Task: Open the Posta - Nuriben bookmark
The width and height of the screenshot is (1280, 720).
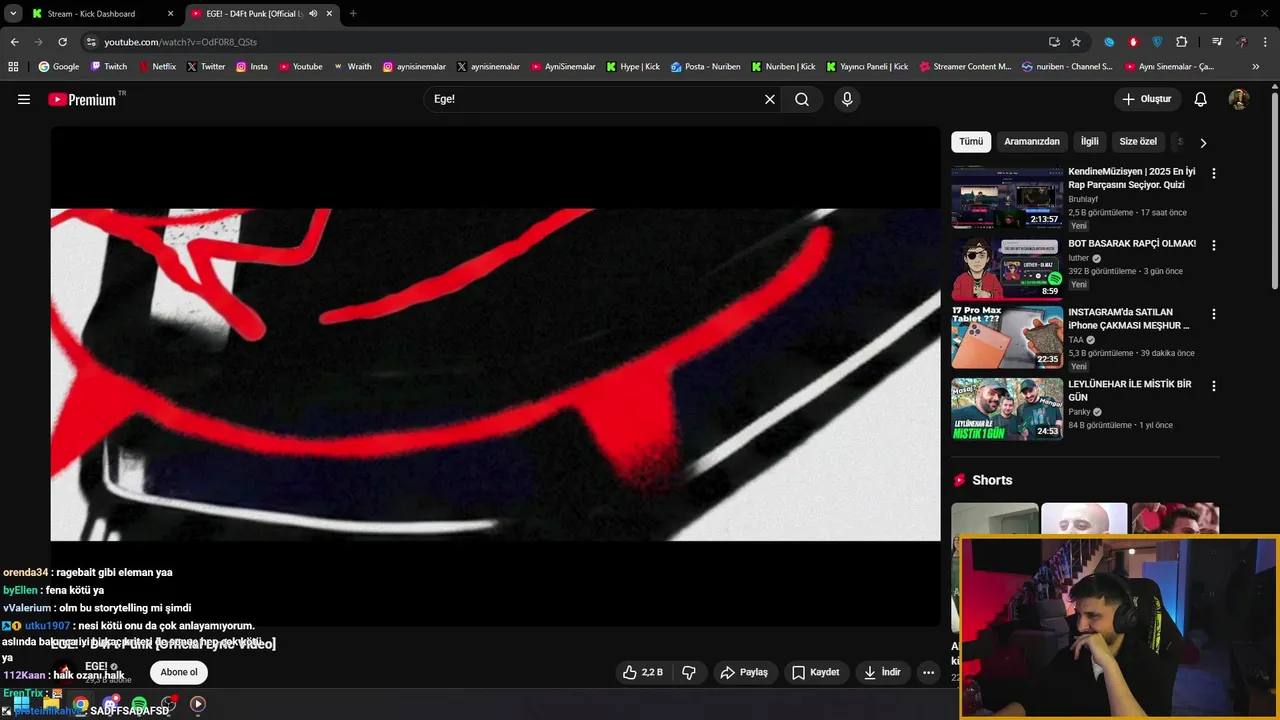Action: coord(705,67)
